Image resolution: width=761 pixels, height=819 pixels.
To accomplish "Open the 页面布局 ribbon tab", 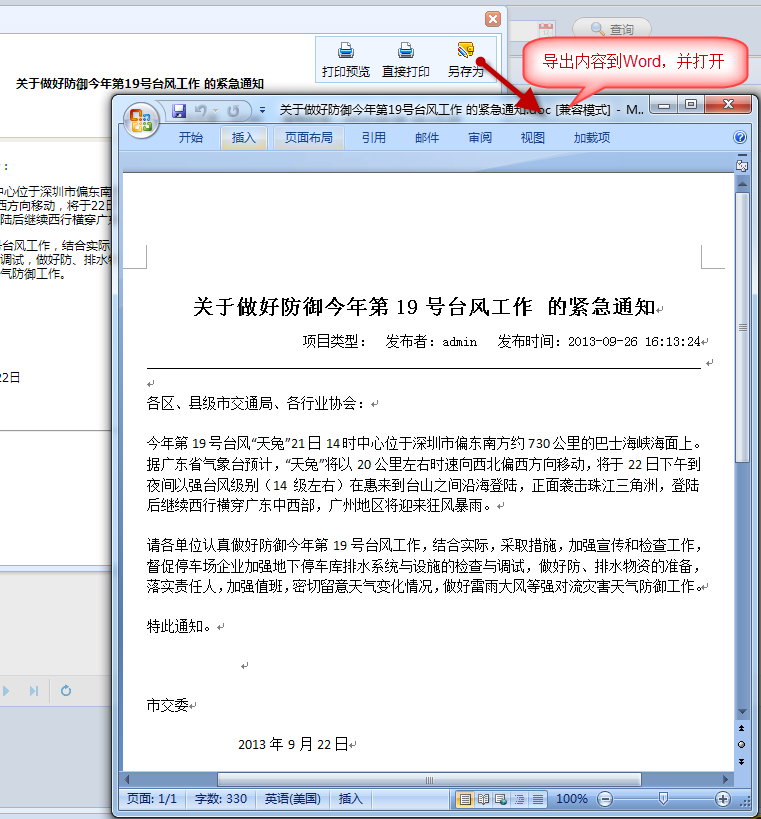I will coord(308,138).
